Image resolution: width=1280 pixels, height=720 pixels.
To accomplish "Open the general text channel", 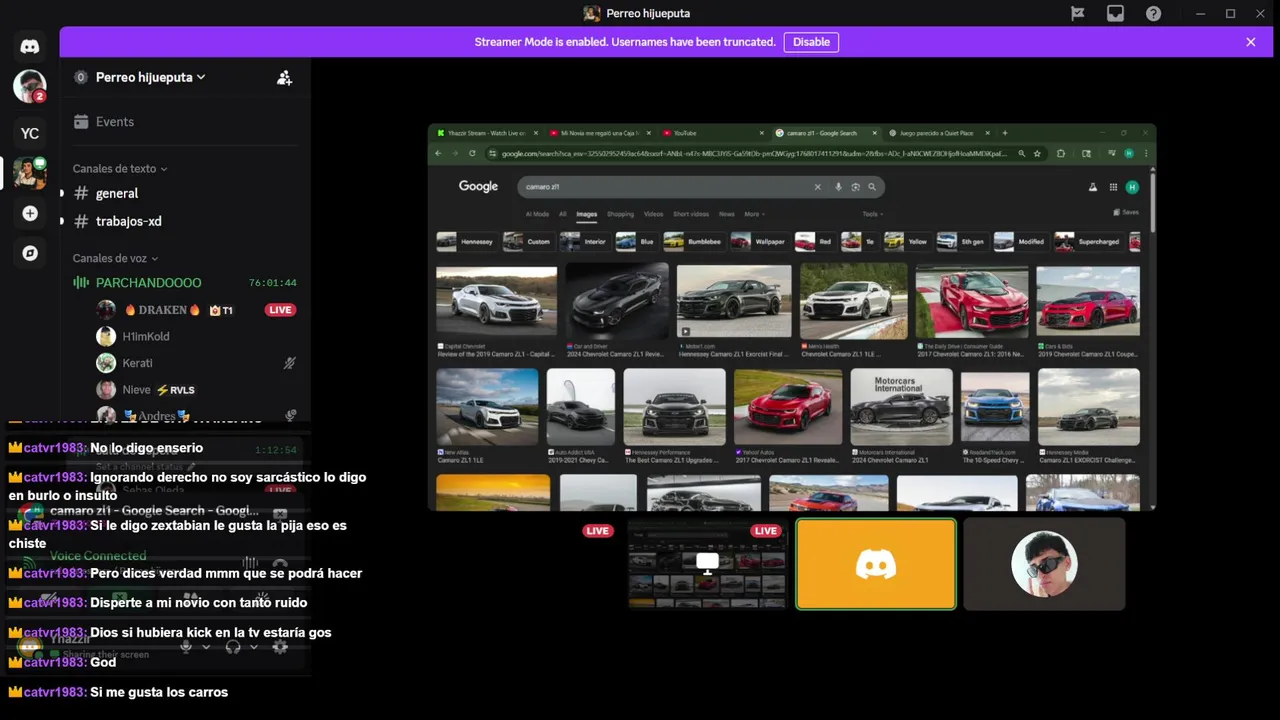I will click(x=185, y=193).
